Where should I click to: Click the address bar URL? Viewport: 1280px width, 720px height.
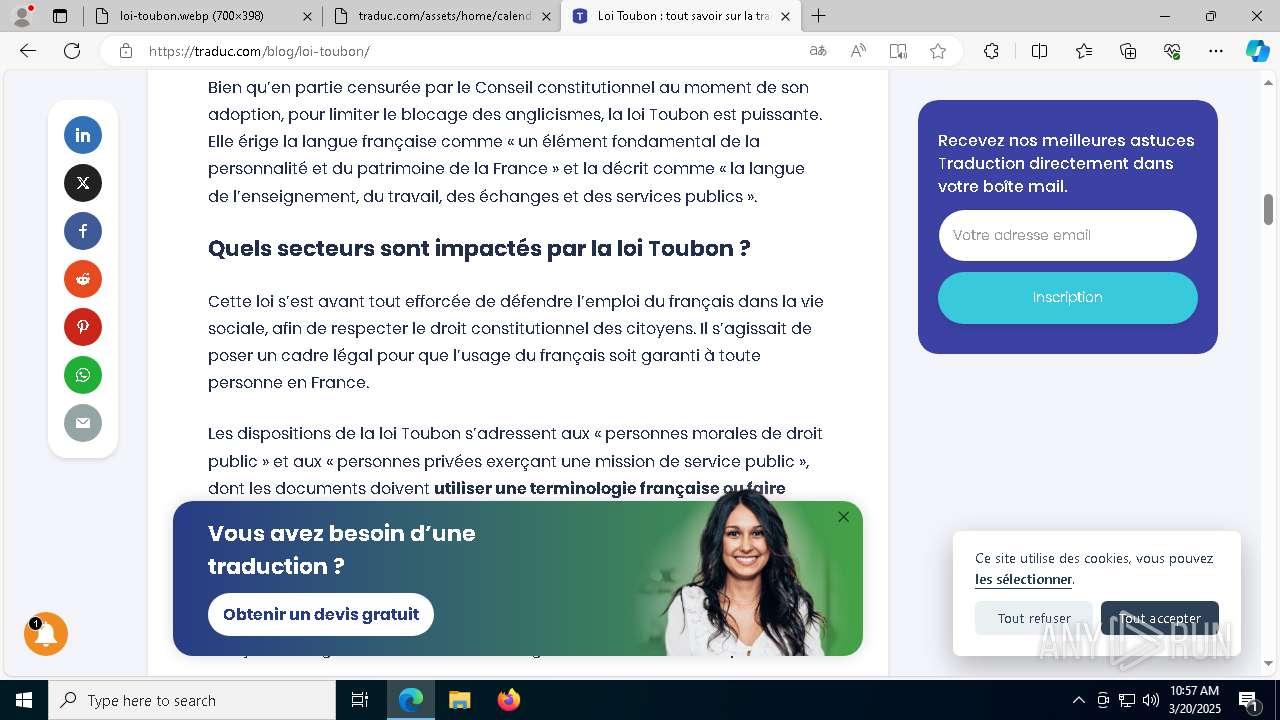tap(259, 51)
